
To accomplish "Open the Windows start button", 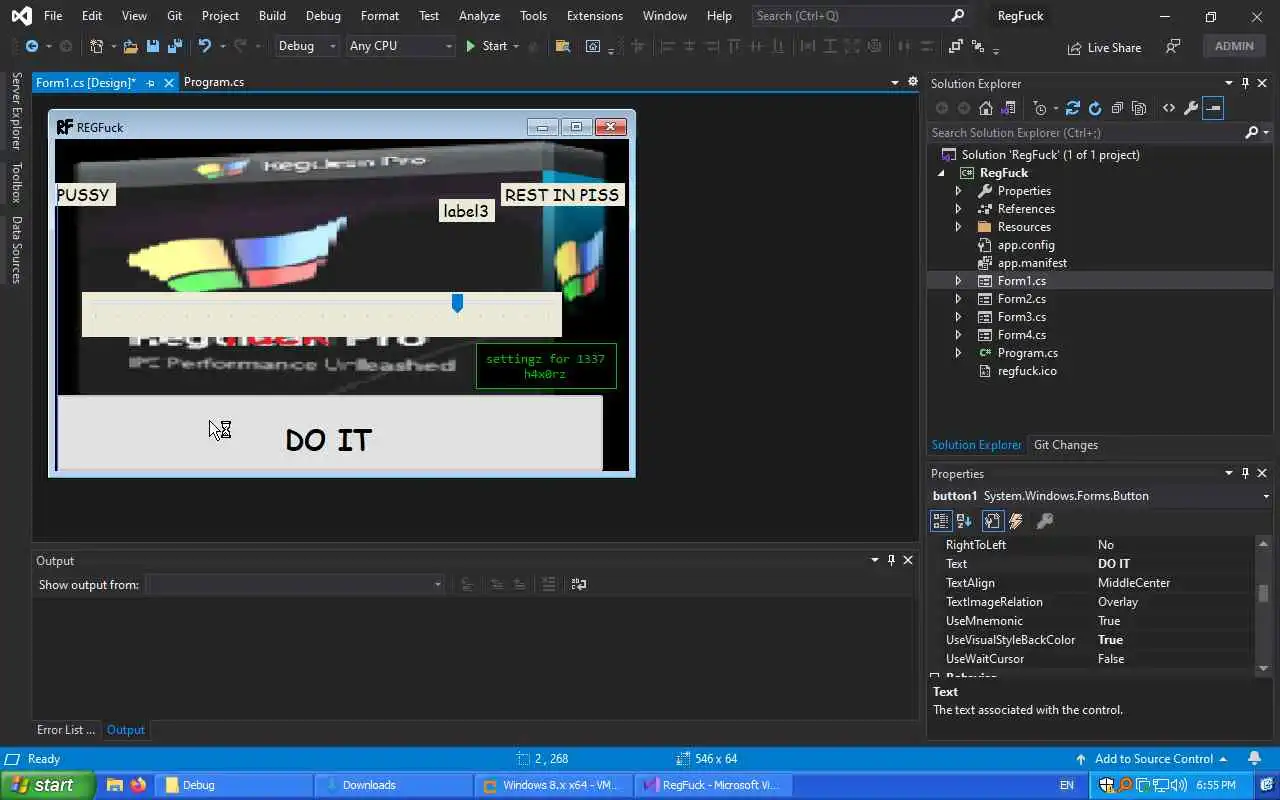I will coord(48,785).
